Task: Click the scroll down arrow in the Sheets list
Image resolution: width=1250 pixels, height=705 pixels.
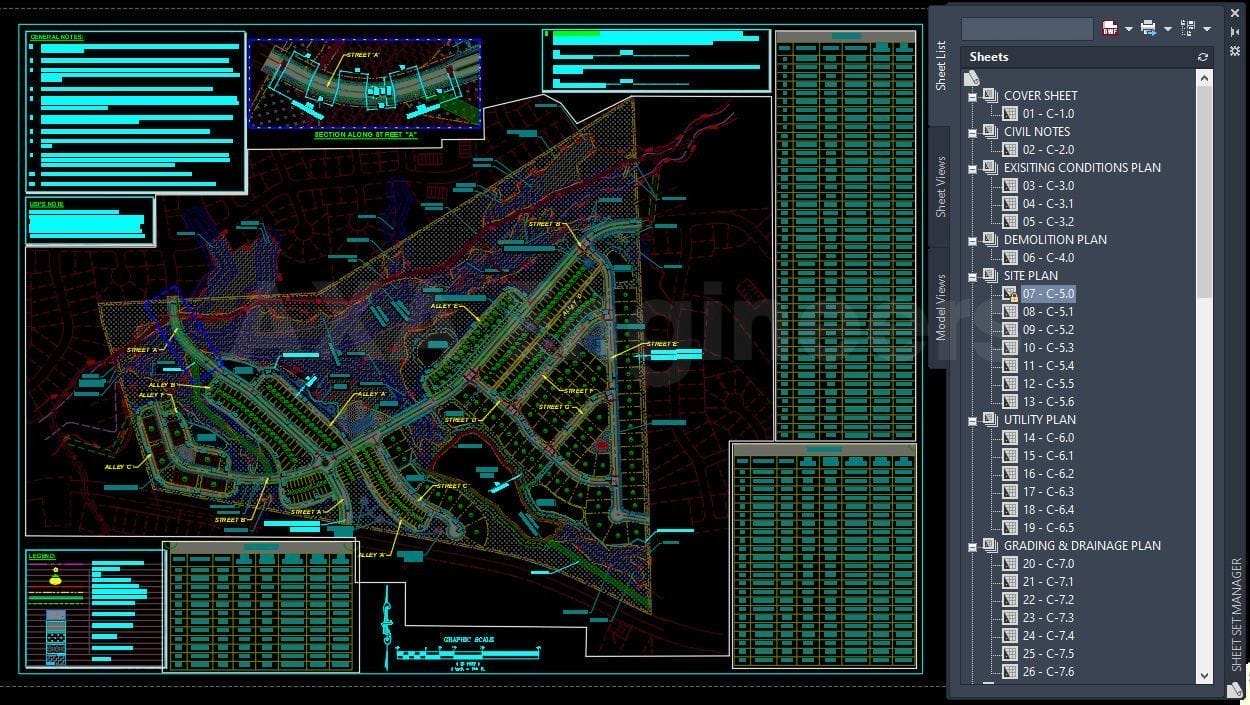Action: [x=1204, y=676]
